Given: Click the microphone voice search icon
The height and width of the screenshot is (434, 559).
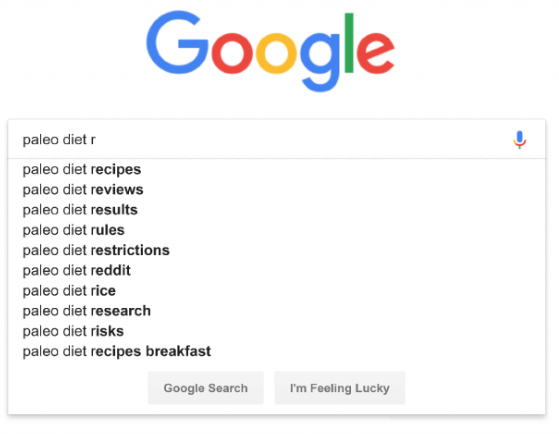Looking at the screenshot, I should tap(519, 139).
